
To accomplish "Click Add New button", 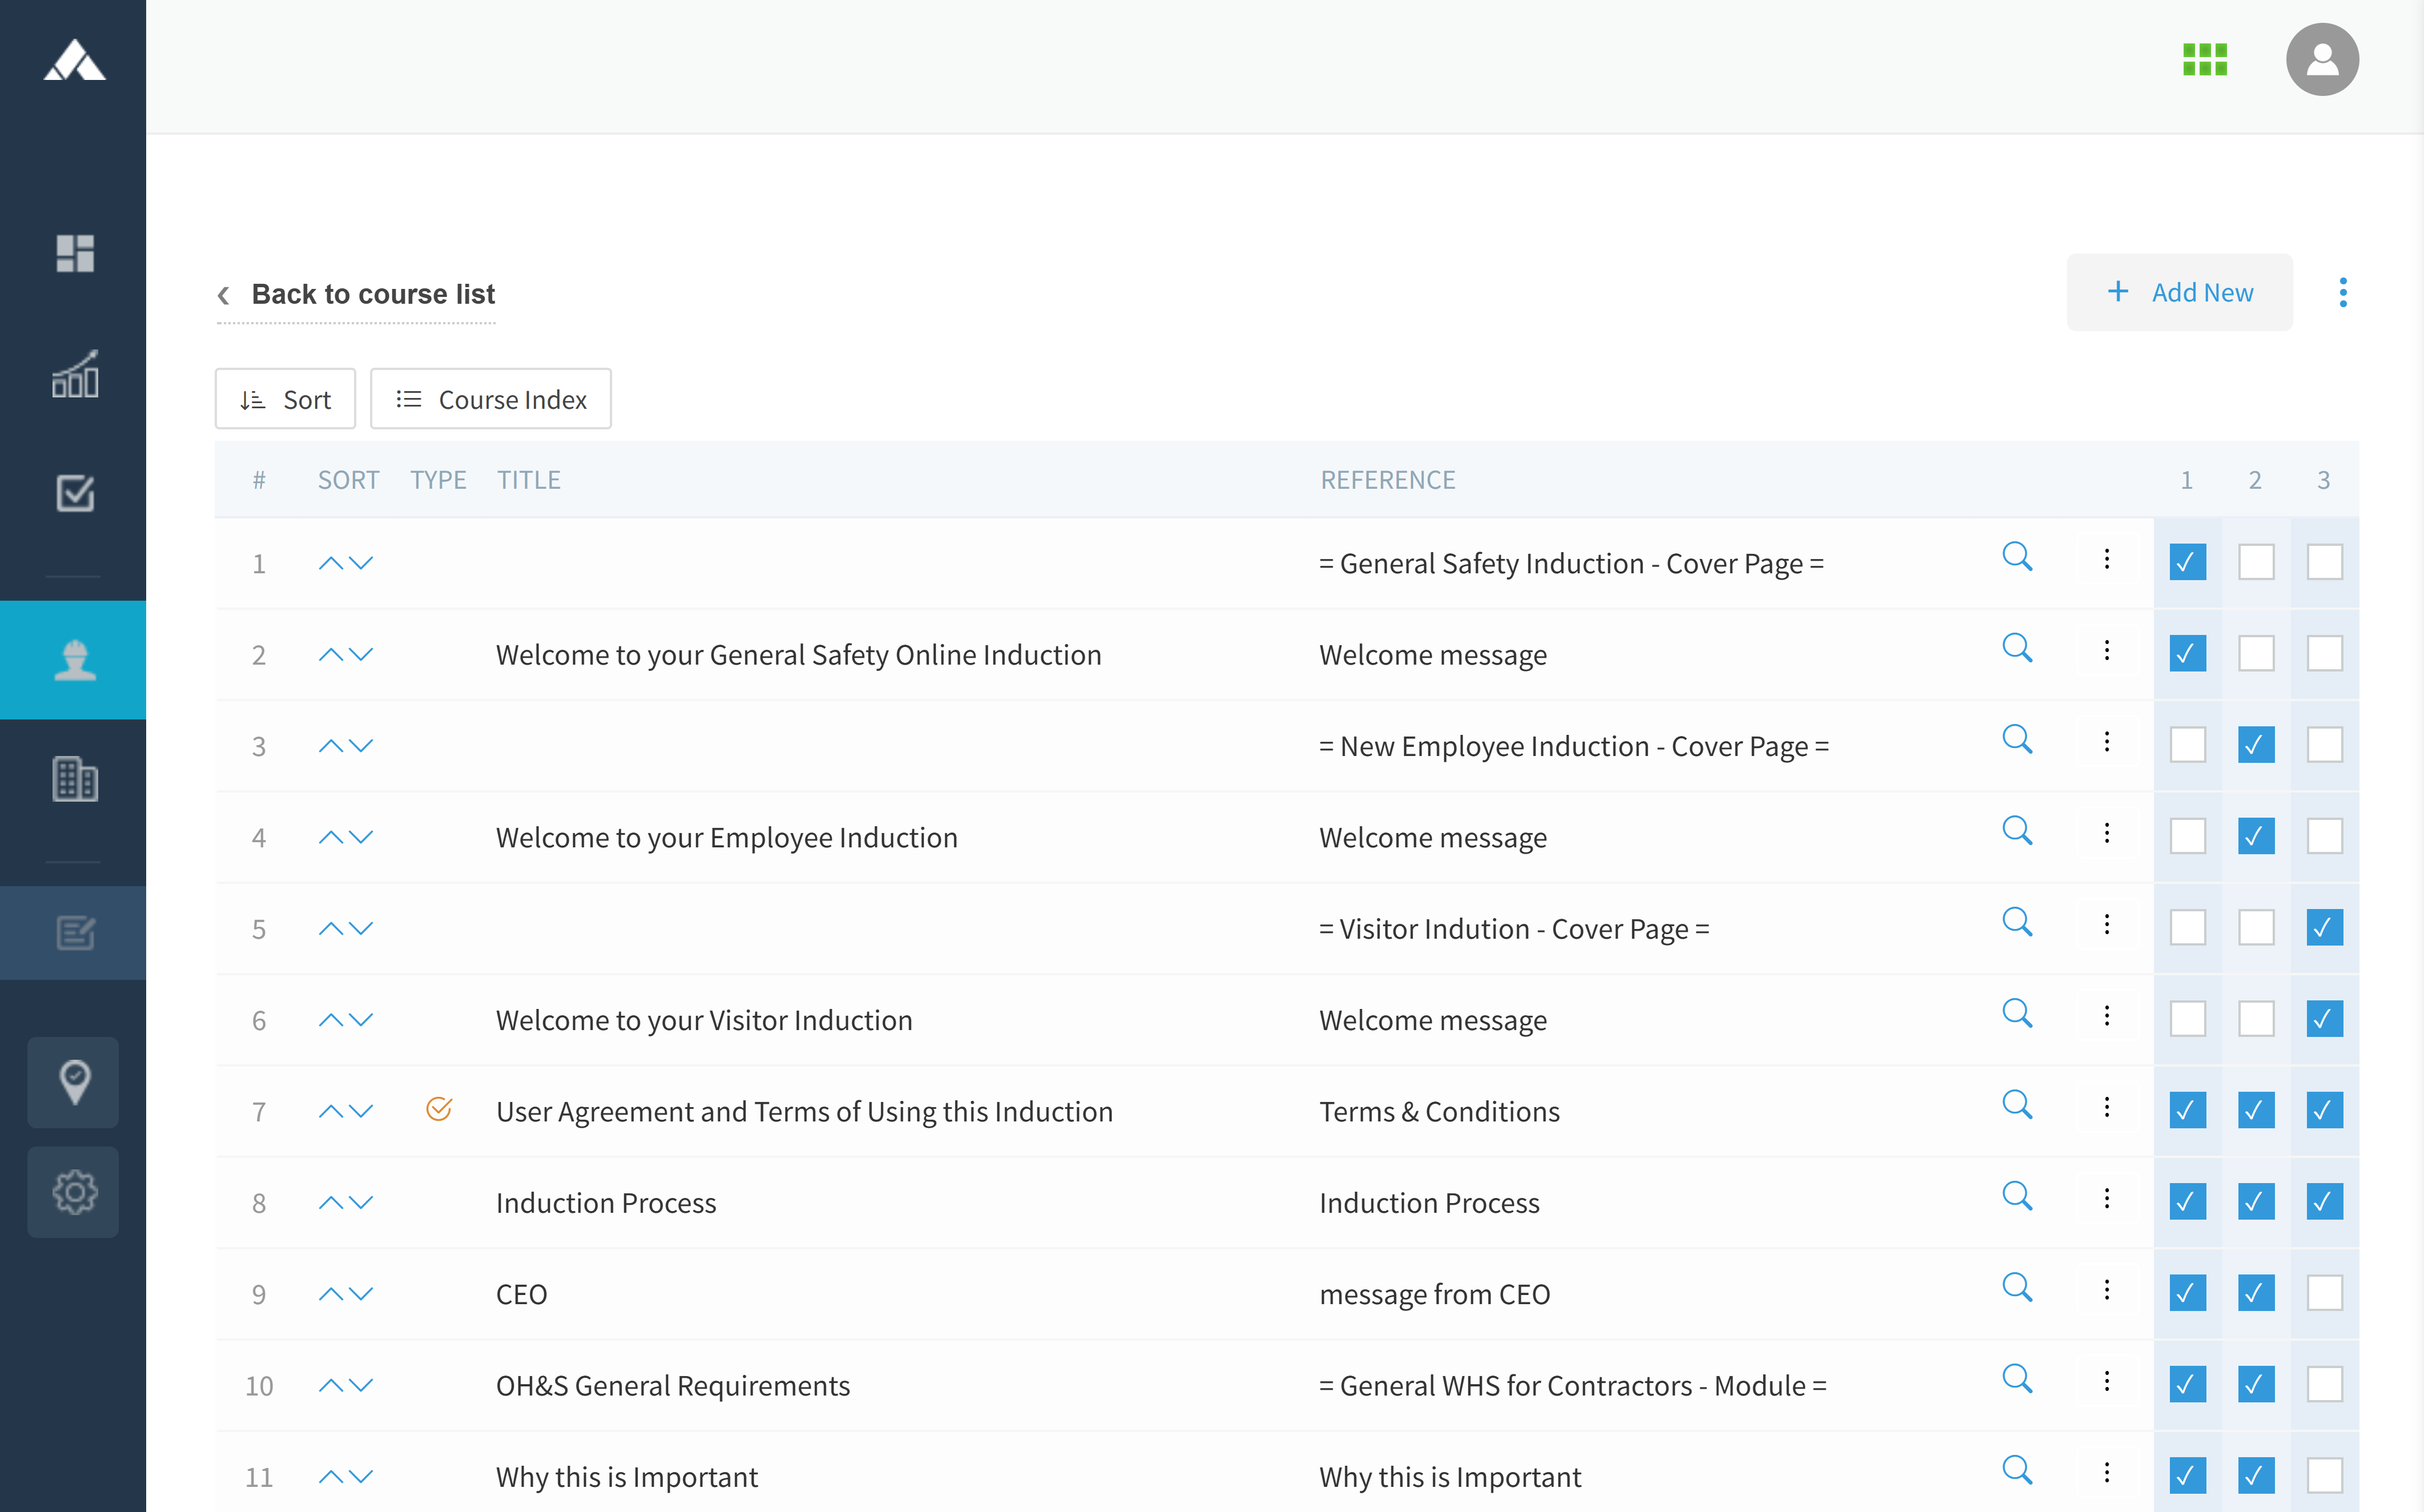I will [2179, 293].
